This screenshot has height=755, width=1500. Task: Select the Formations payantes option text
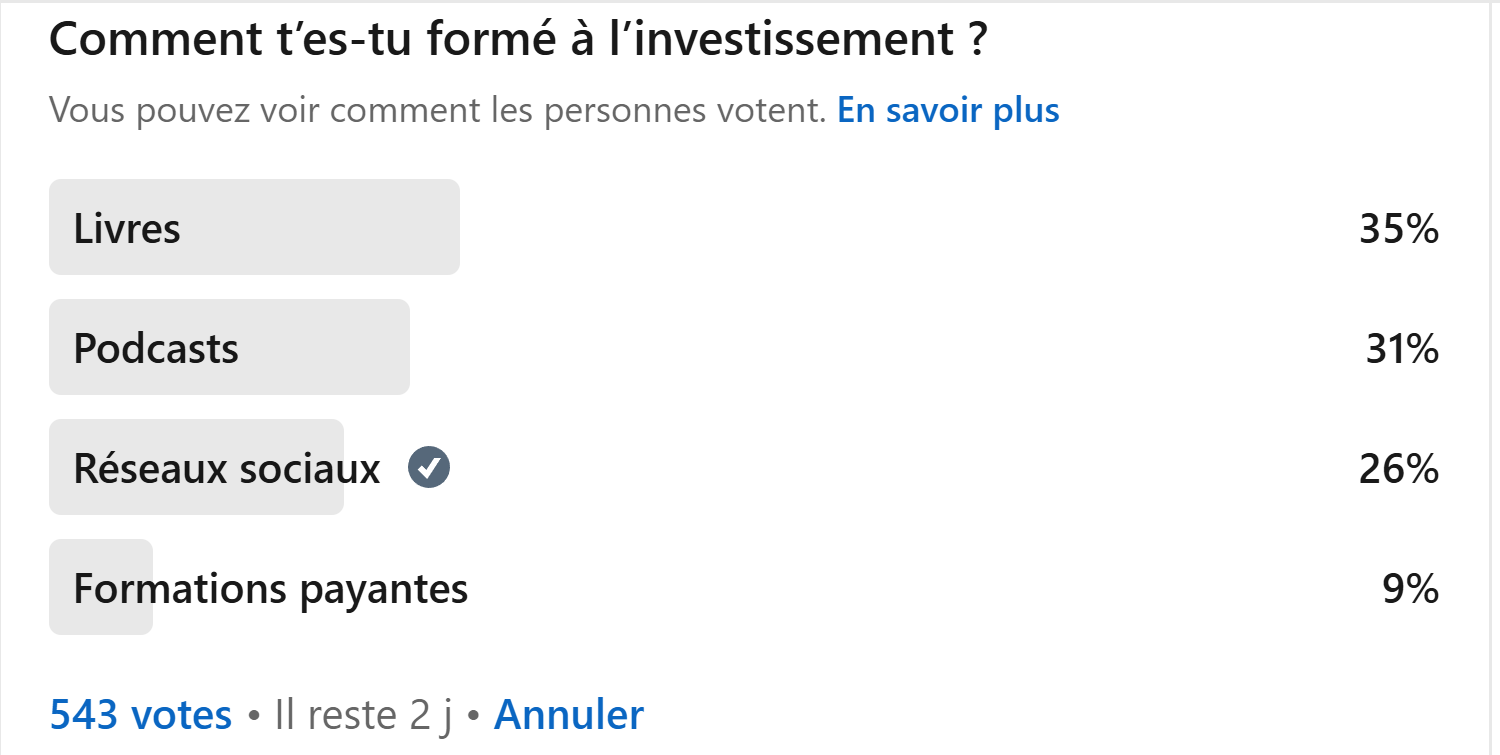click(x=271, y=589)
